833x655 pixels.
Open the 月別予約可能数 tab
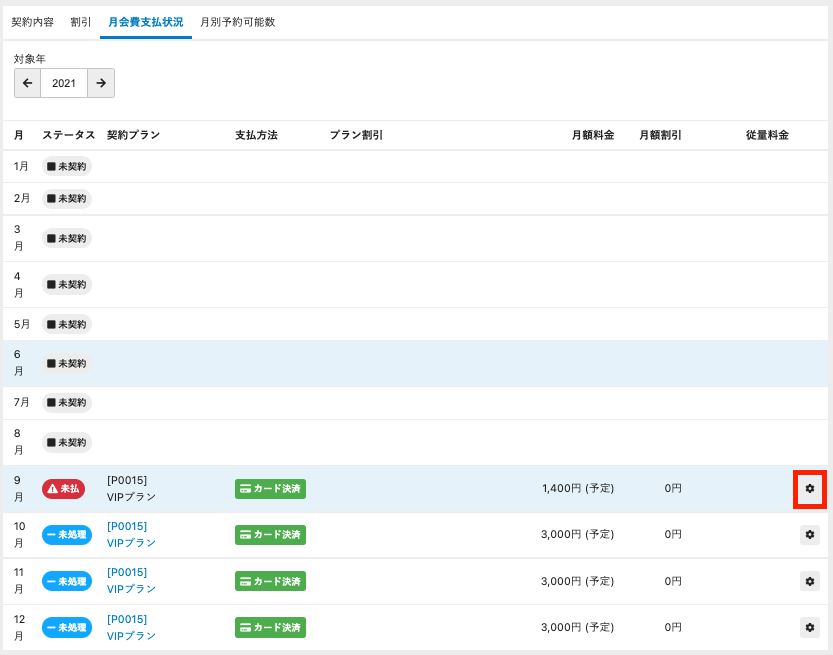pos(237,22)
